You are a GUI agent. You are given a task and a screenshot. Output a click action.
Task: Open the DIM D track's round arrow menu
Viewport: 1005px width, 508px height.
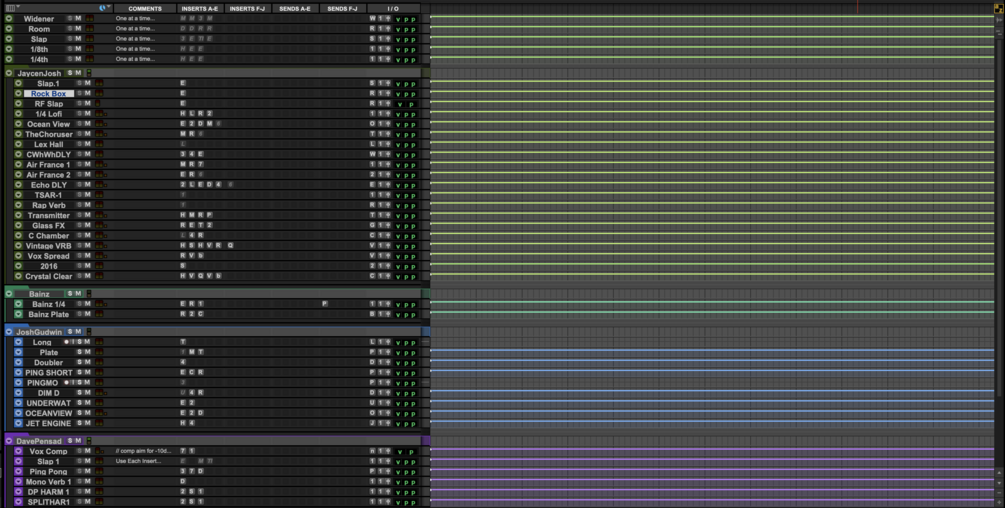[19, 393]
